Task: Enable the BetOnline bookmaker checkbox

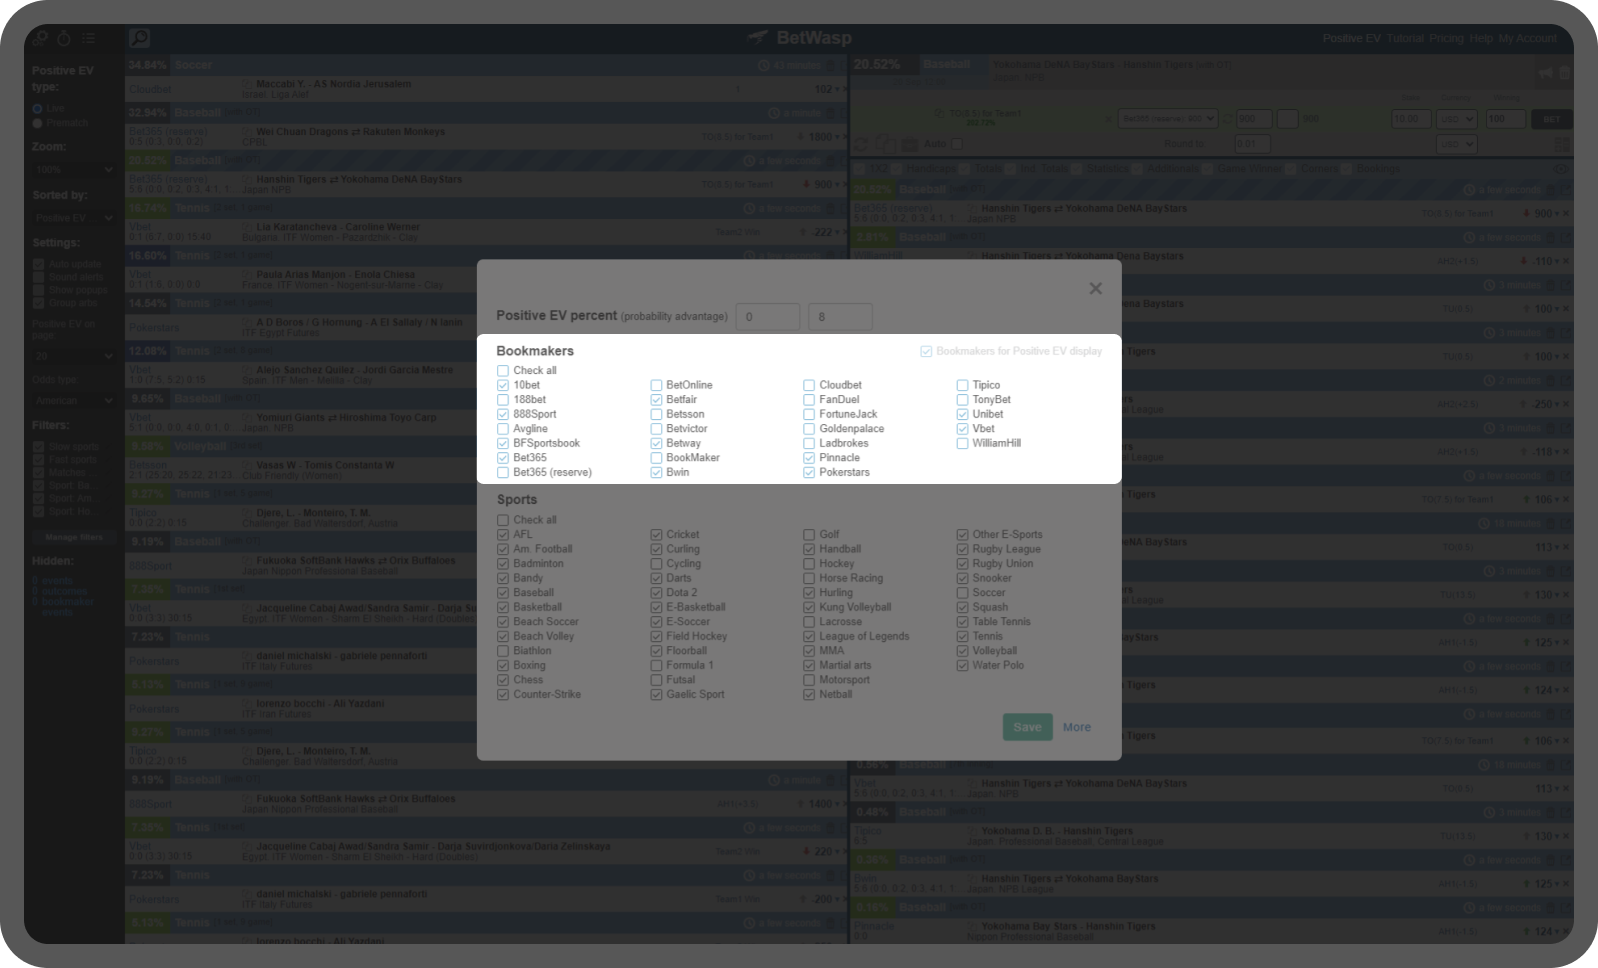Action: 656,385
